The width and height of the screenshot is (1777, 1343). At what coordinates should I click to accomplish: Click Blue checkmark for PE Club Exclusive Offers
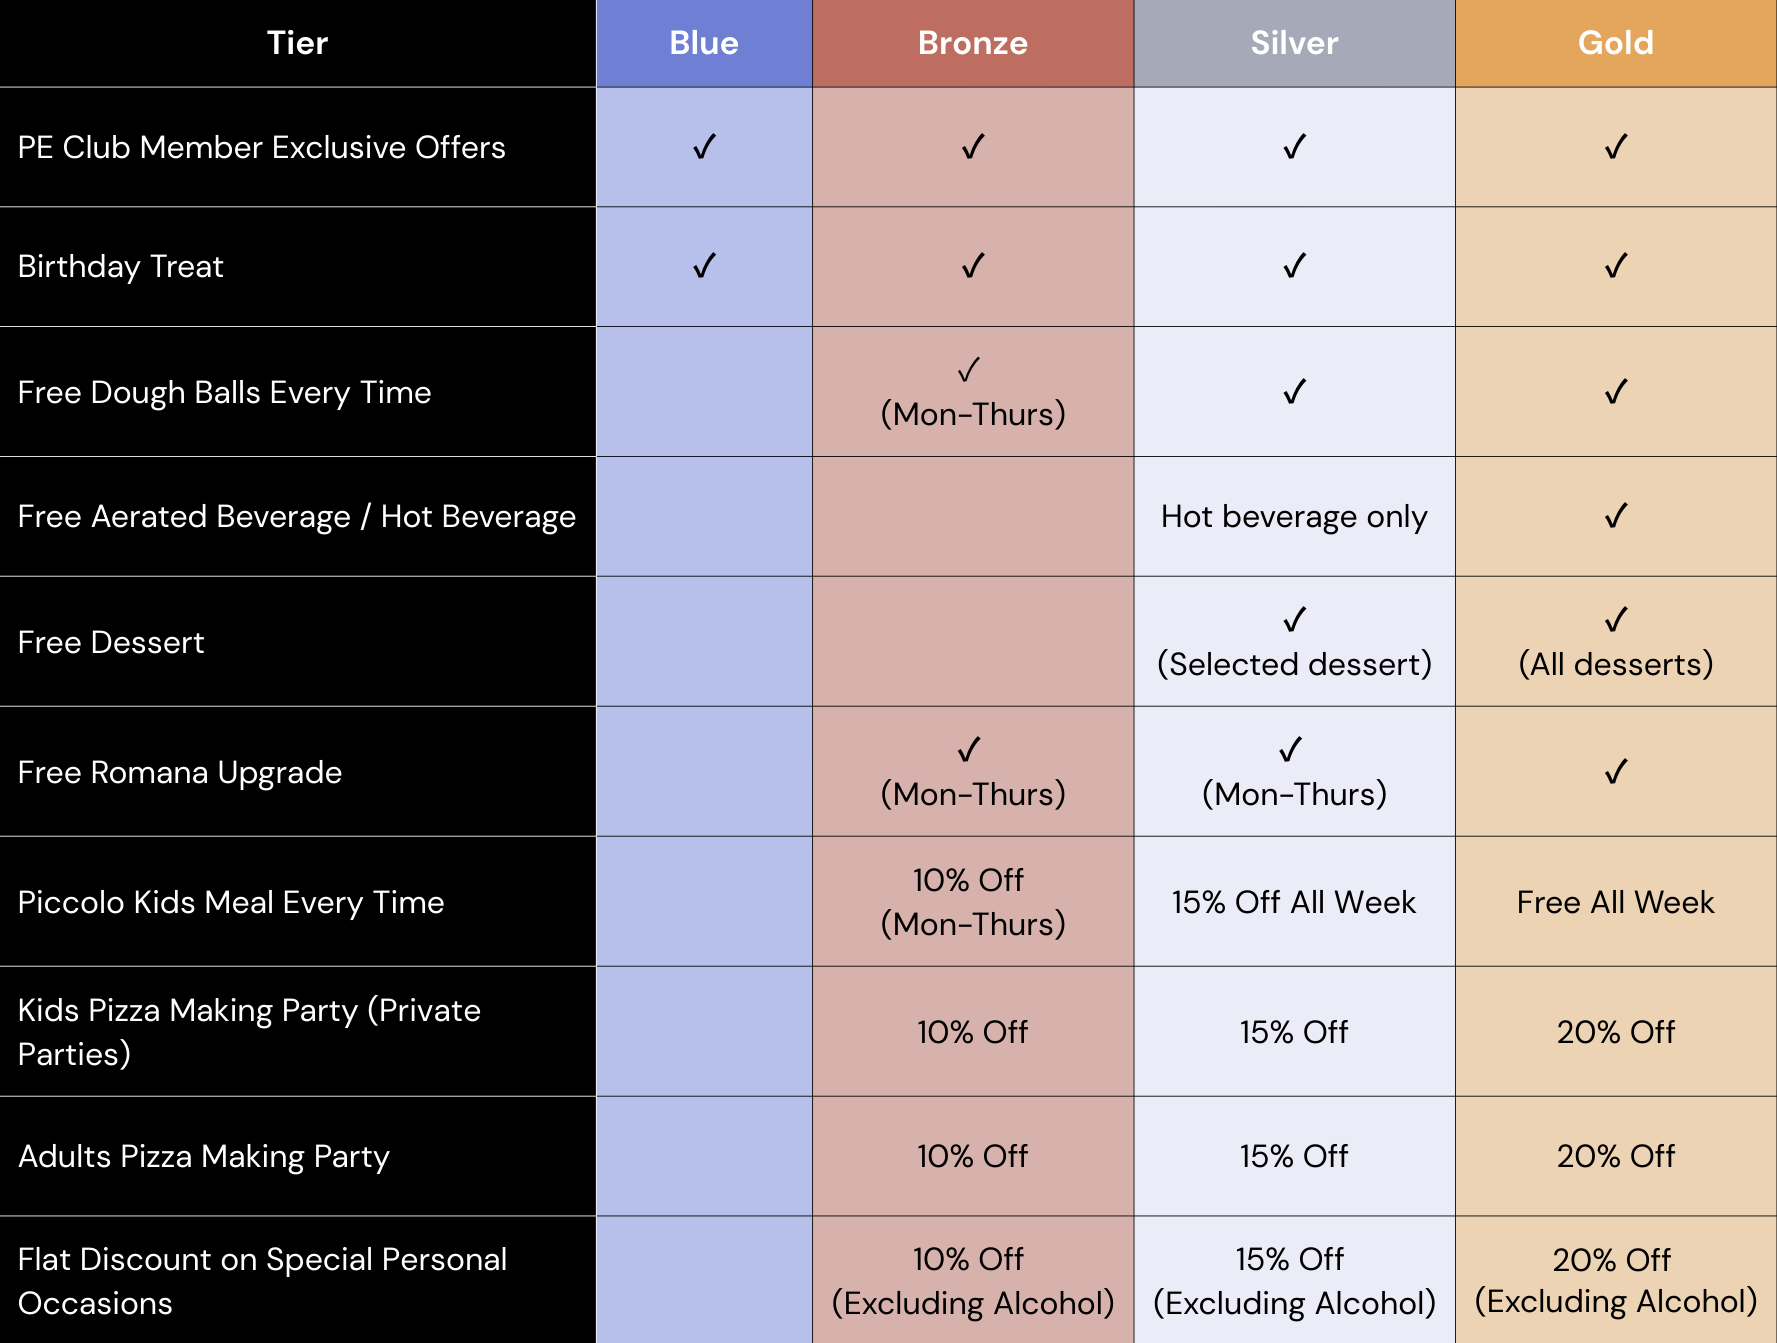click(x=704, y=147)
